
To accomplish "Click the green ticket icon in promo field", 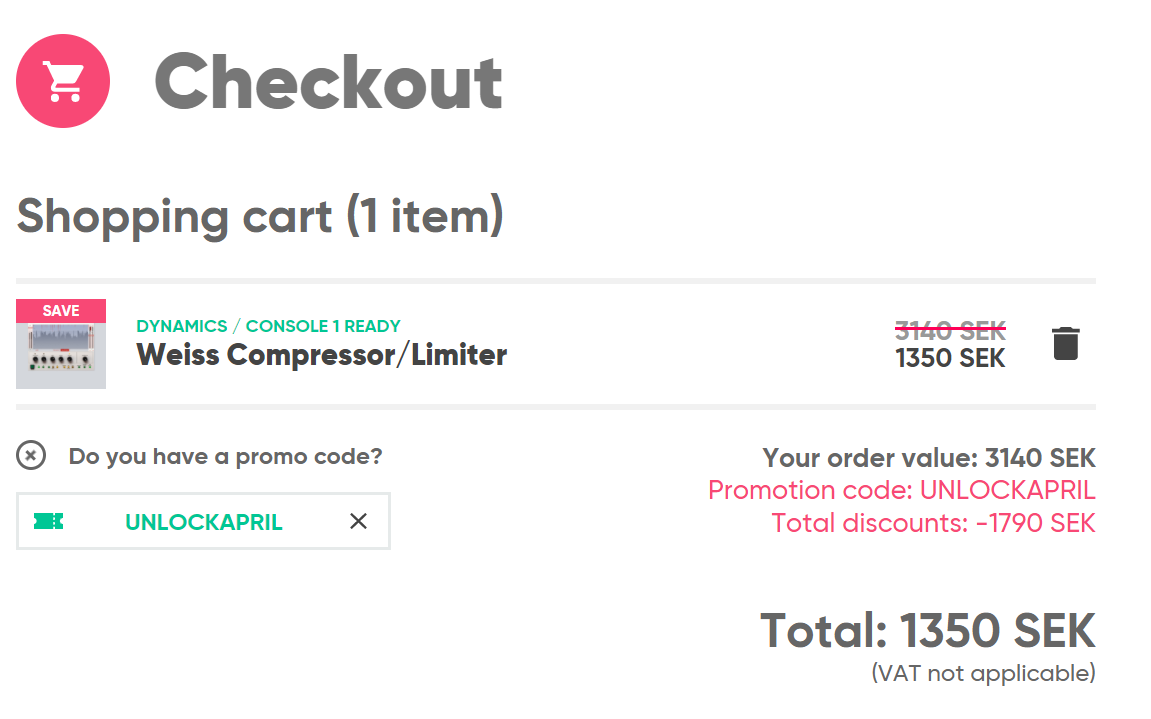I will tap(49, 521).
